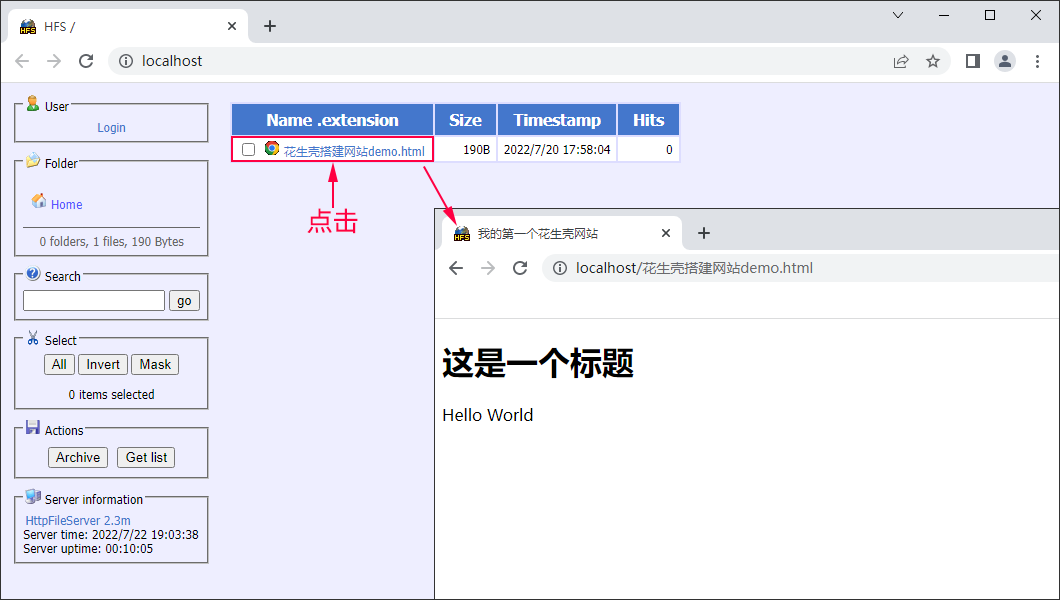Sort by the Timestamp column header
Screen dimensions: 1060x600
tap(557, 120)
